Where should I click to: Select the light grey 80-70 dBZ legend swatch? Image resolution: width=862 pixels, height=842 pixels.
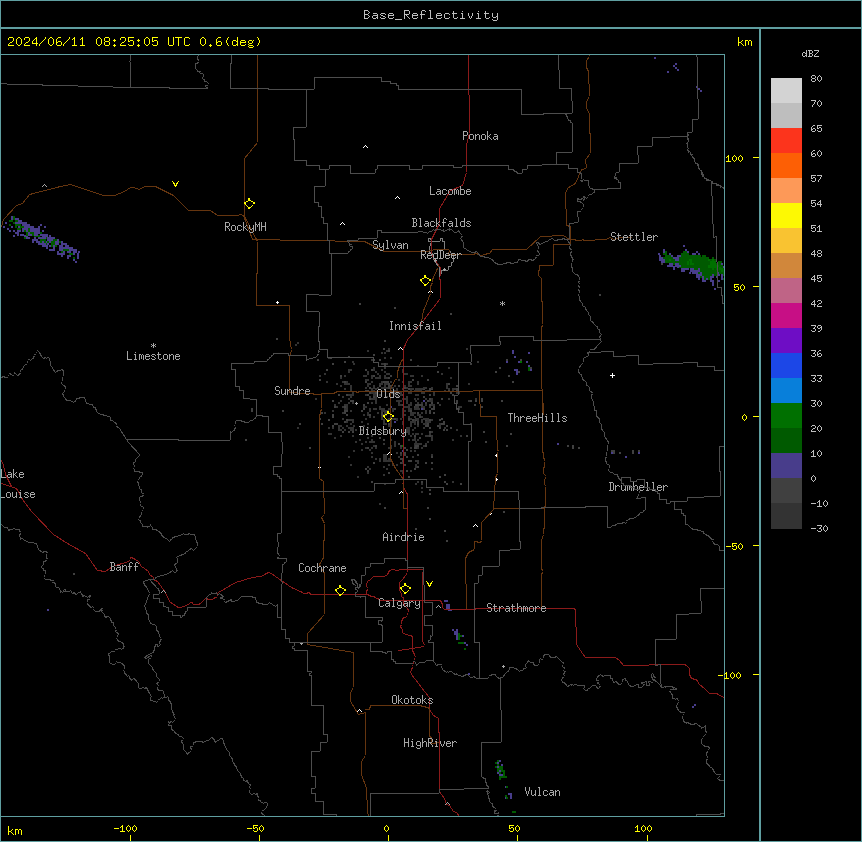coord(786,91)
